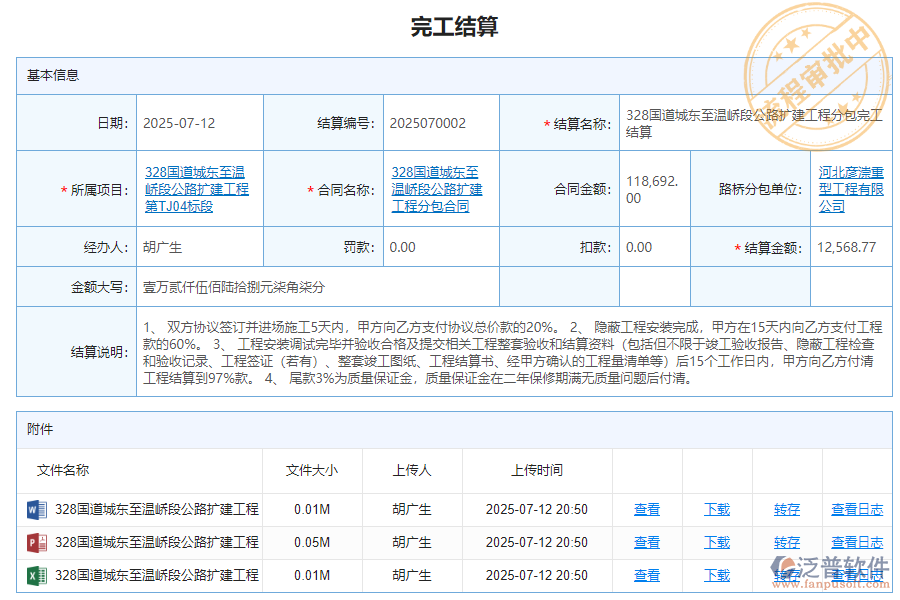
Task: Click 查看 on the first attachment row
Action: [647, 509]
